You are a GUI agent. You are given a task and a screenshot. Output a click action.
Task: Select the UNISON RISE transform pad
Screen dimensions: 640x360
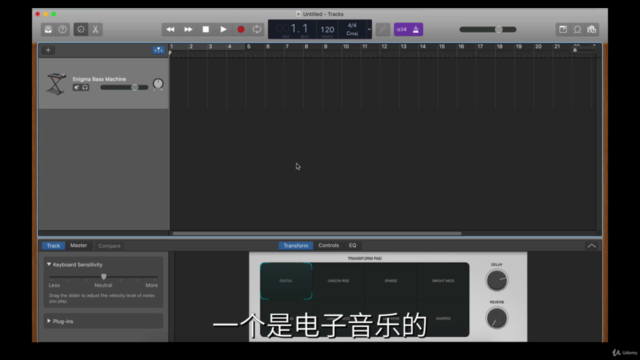point(338,281)
